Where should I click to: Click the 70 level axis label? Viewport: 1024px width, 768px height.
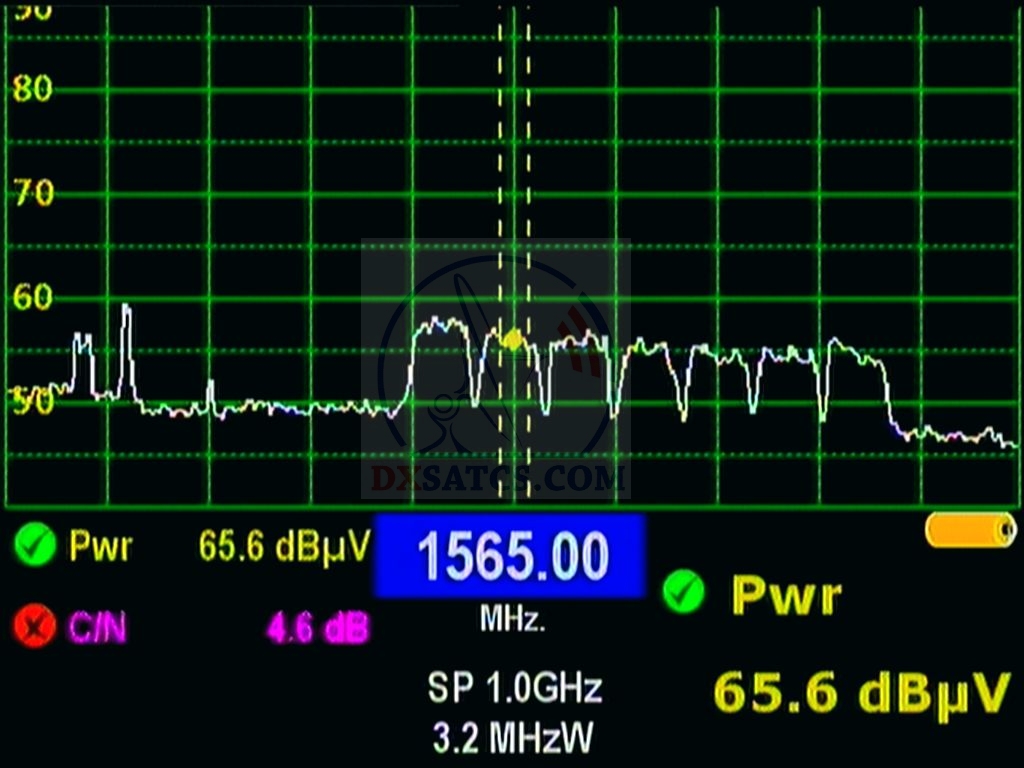[32, 193]
